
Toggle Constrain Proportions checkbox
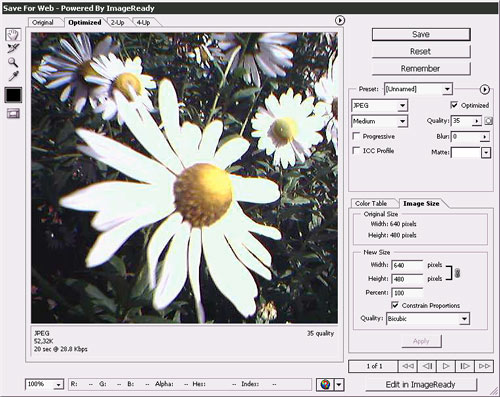tap(395, 305)
